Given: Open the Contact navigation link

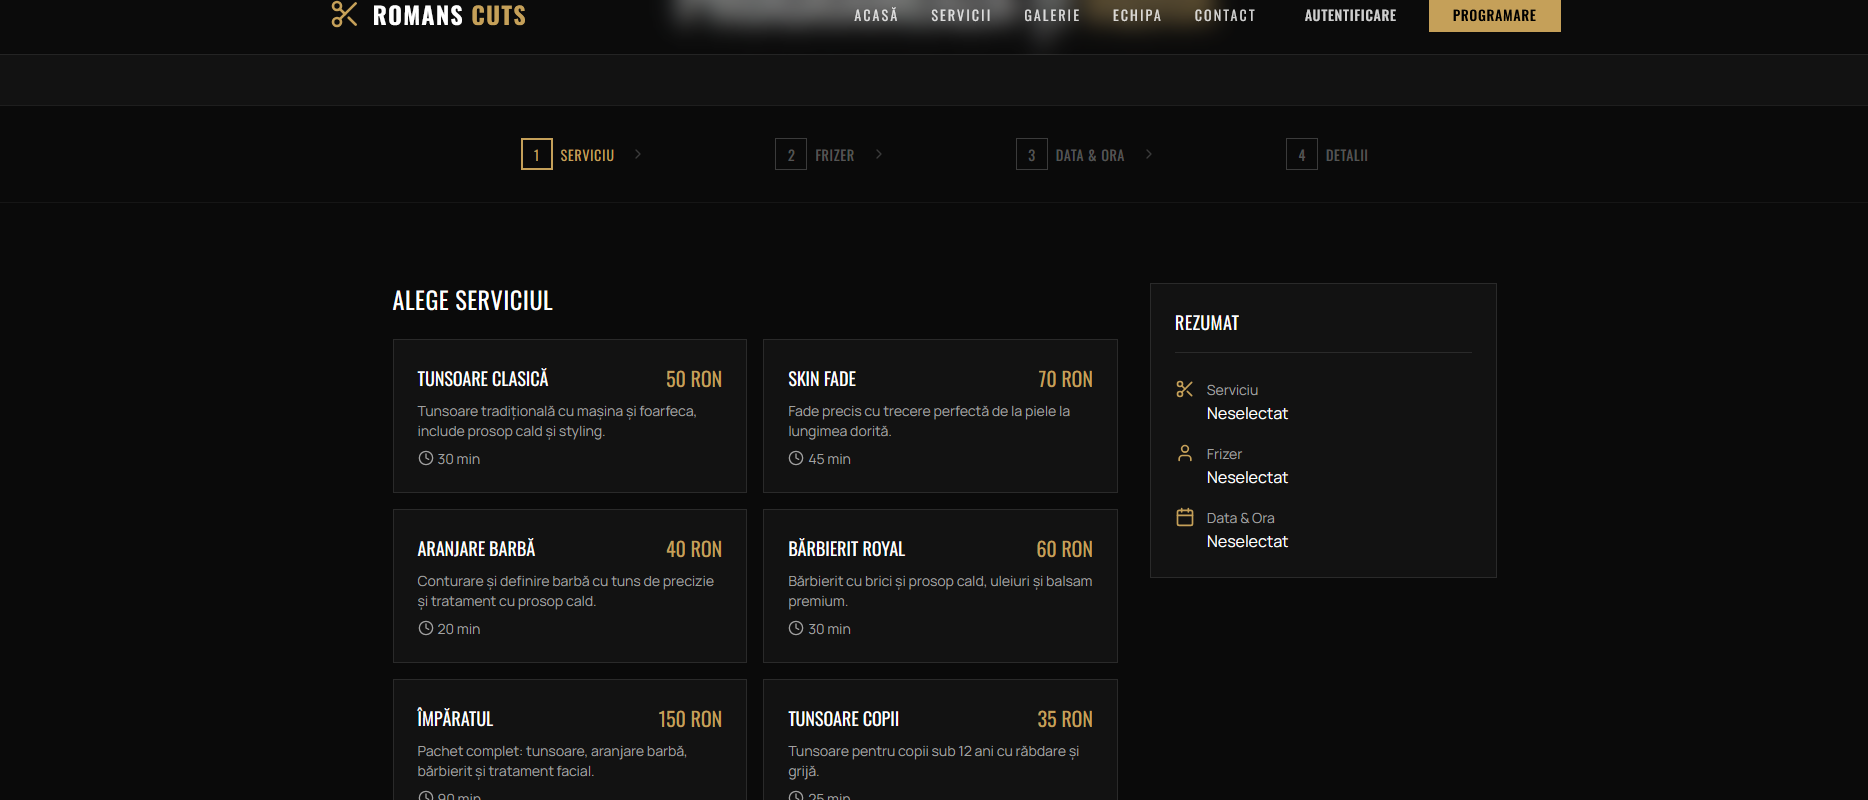Looking at the screenshot, I should (x=1225, y=16).
